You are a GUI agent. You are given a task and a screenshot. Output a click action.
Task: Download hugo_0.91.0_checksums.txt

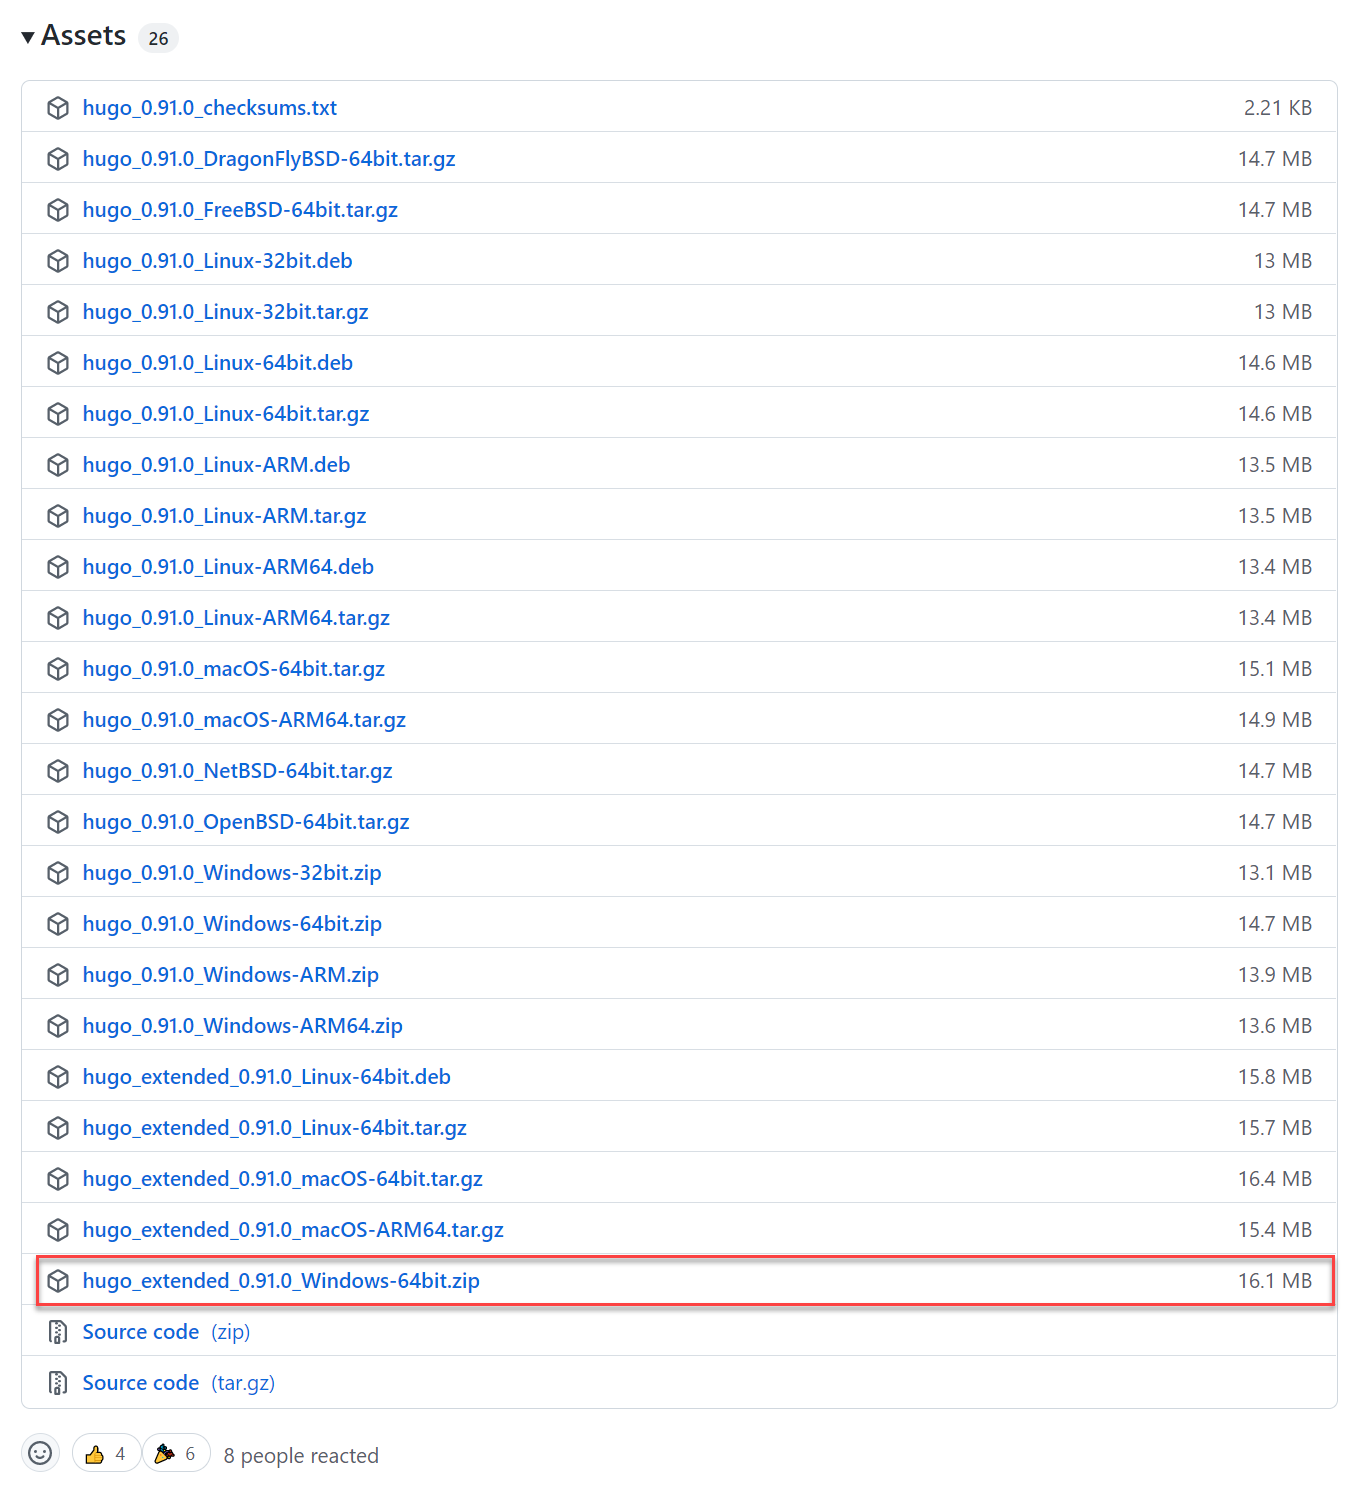[x=210, y=107]
